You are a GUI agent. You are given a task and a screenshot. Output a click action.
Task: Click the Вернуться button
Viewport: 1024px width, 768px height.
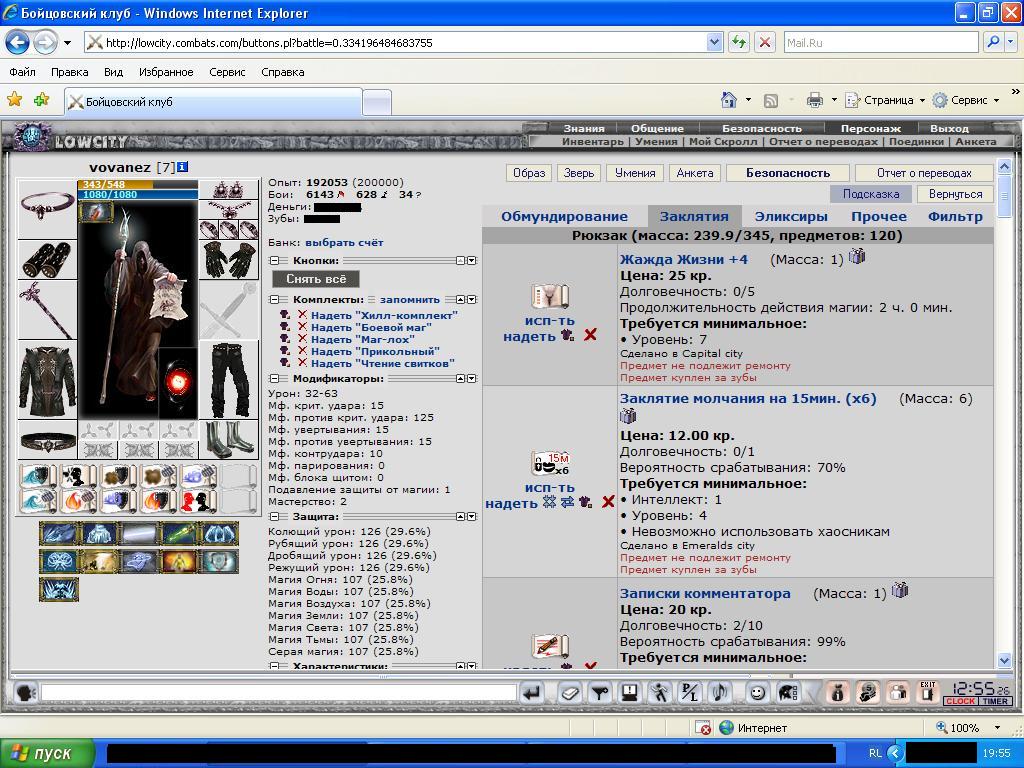(x=955, y=194)
